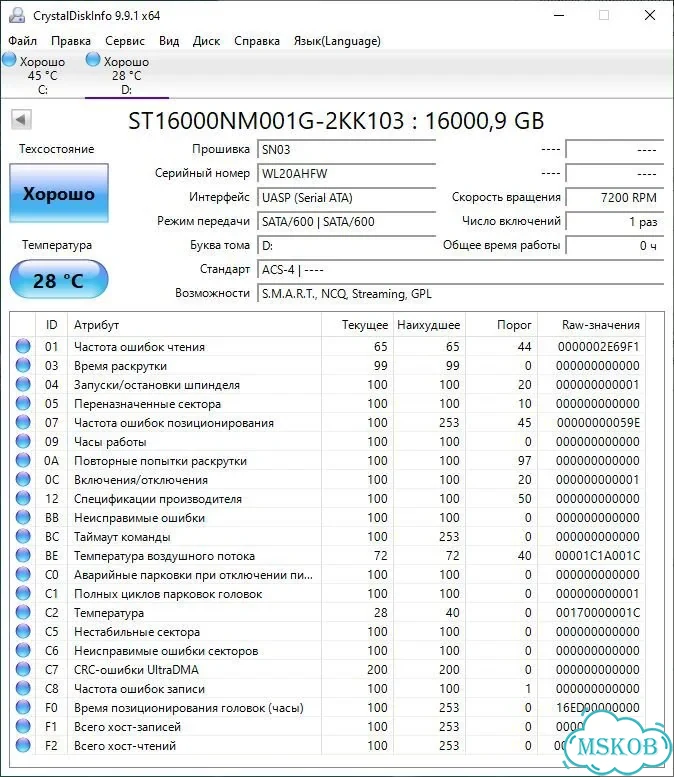Click the Прошивка field showing SN03
This screenshot has width=674, height=777.
coord(346,150)
